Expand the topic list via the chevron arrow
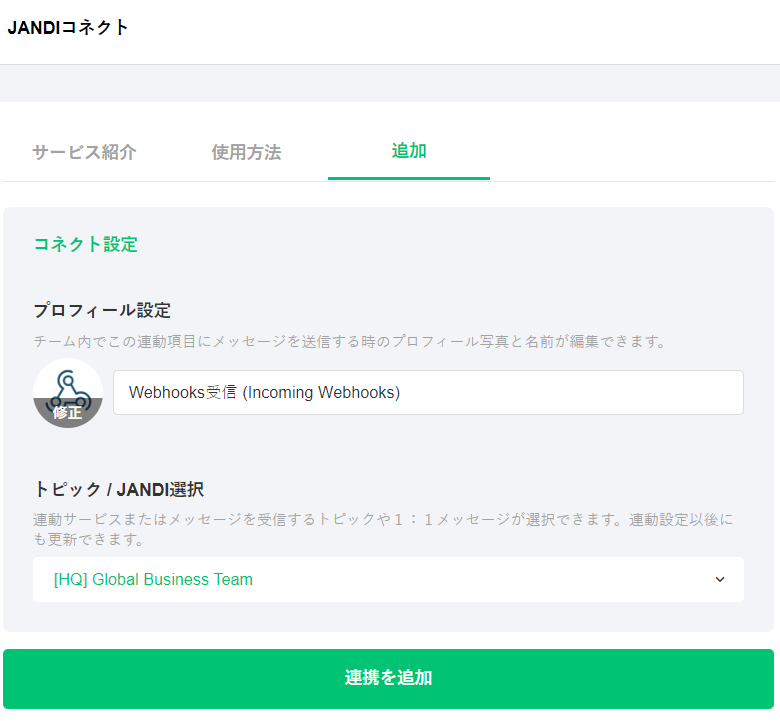780x724 pixels. [x=720, y=580]
